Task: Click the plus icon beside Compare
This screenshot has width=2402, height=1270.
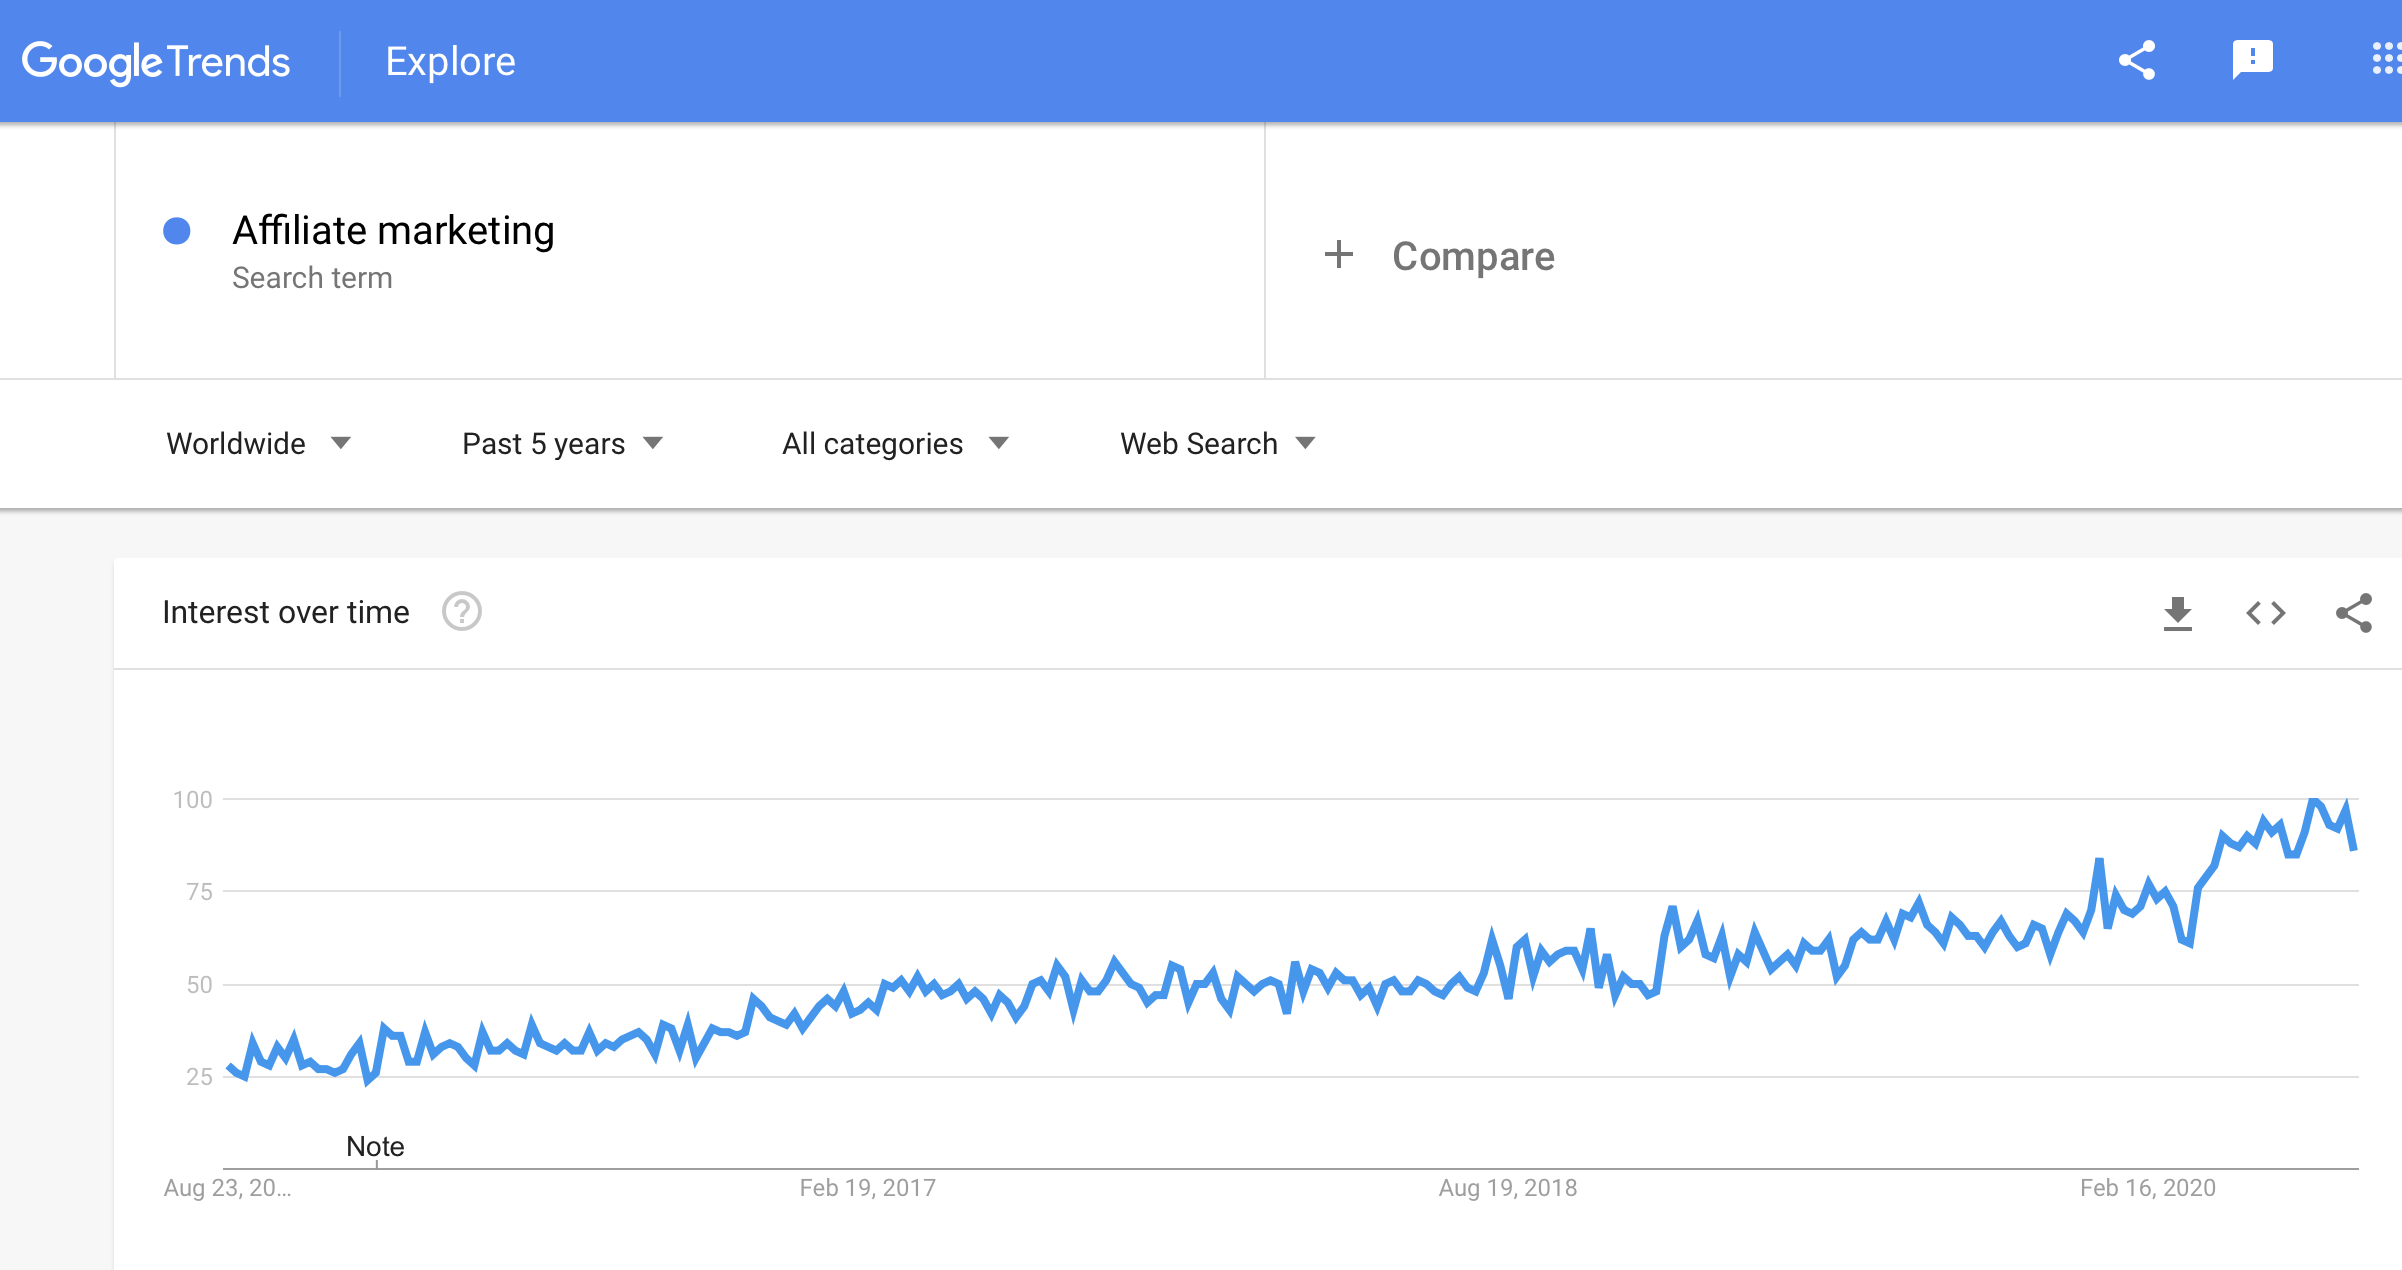Action: [1339, 255]
